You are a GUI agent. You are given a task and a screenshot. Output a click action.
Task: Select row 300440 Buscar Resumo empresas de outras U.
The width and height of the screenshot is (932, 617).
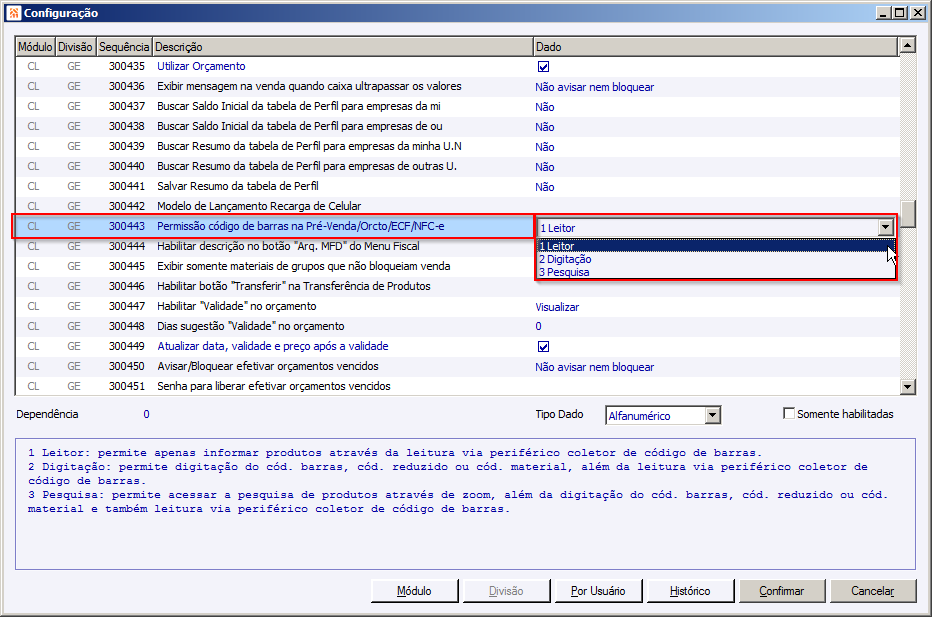[x=456, y=166]
